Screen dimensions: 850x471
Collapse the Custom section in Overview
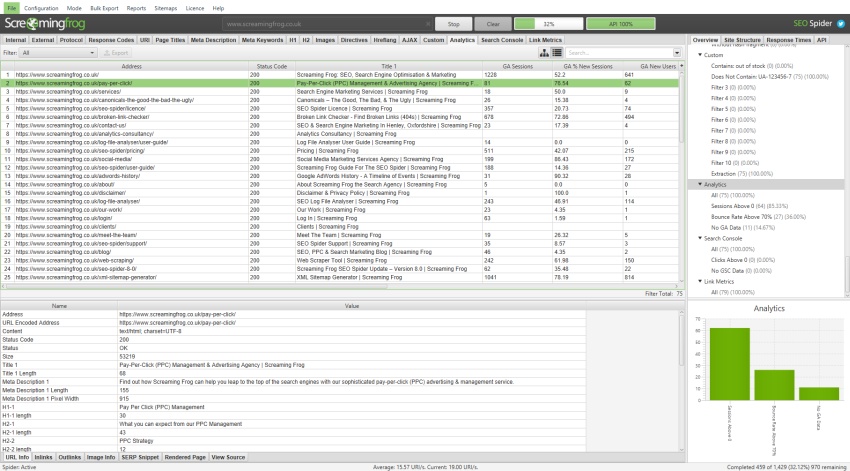(x=700, y=55)
